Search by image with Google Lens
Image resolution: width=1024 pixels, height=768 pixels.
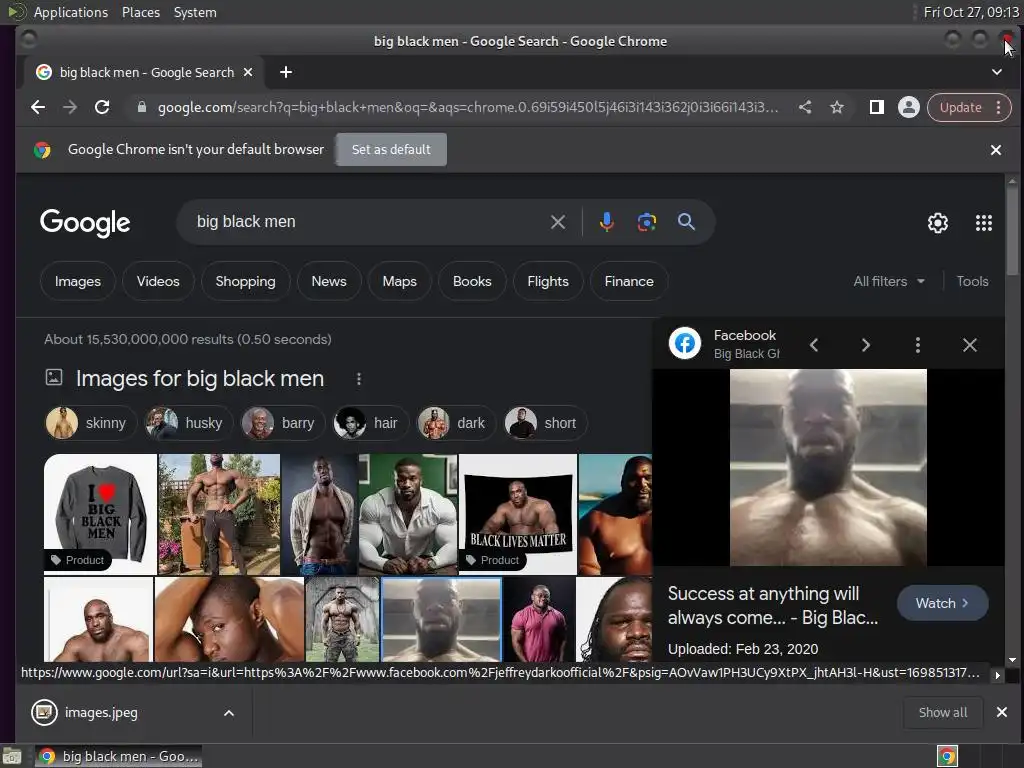click(x=647, y=222)
